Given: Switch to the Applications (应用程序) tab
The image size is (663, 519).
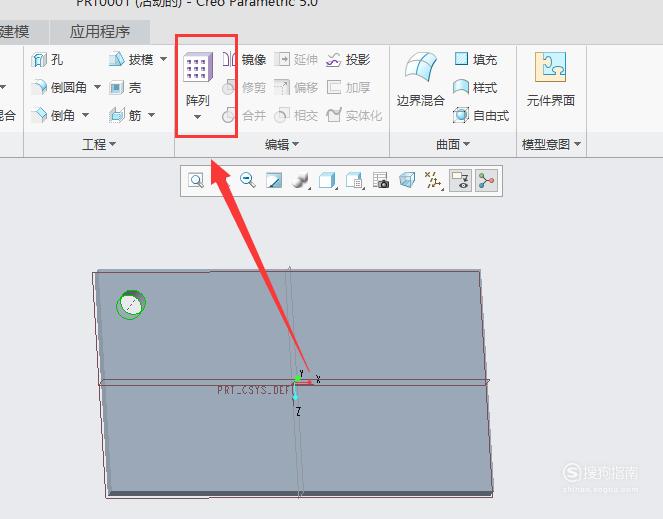Looking at the screenshot, I should pos(100,32).
